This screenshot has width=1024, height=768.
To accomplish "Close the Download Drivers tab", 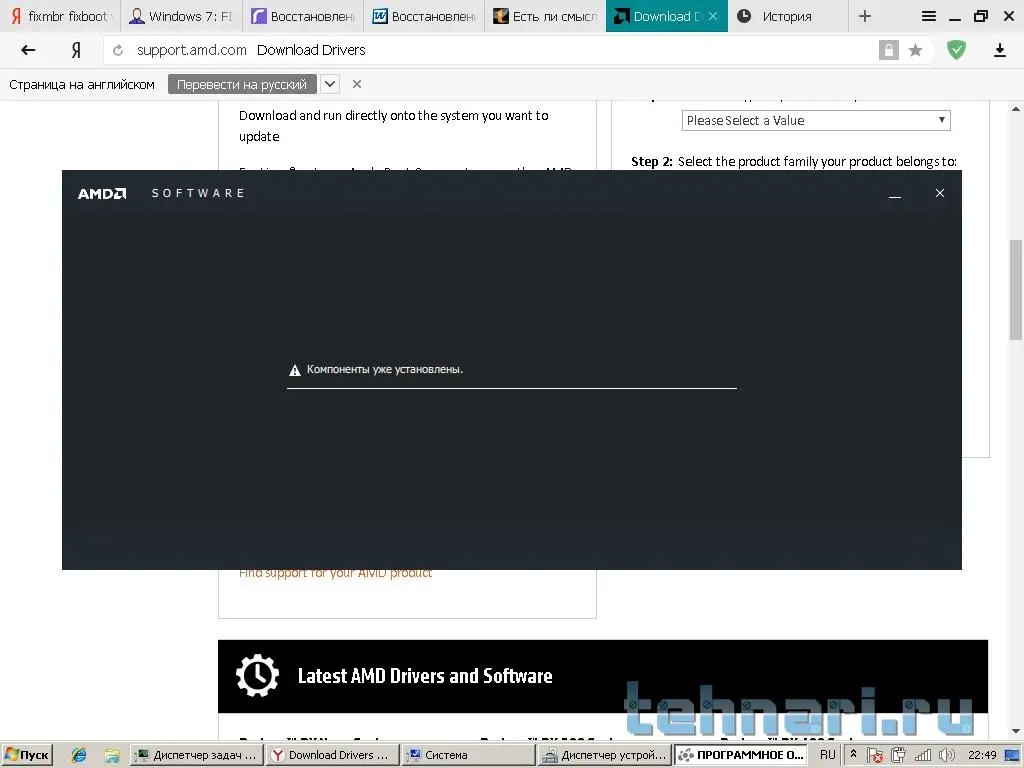I will (713, 16).
